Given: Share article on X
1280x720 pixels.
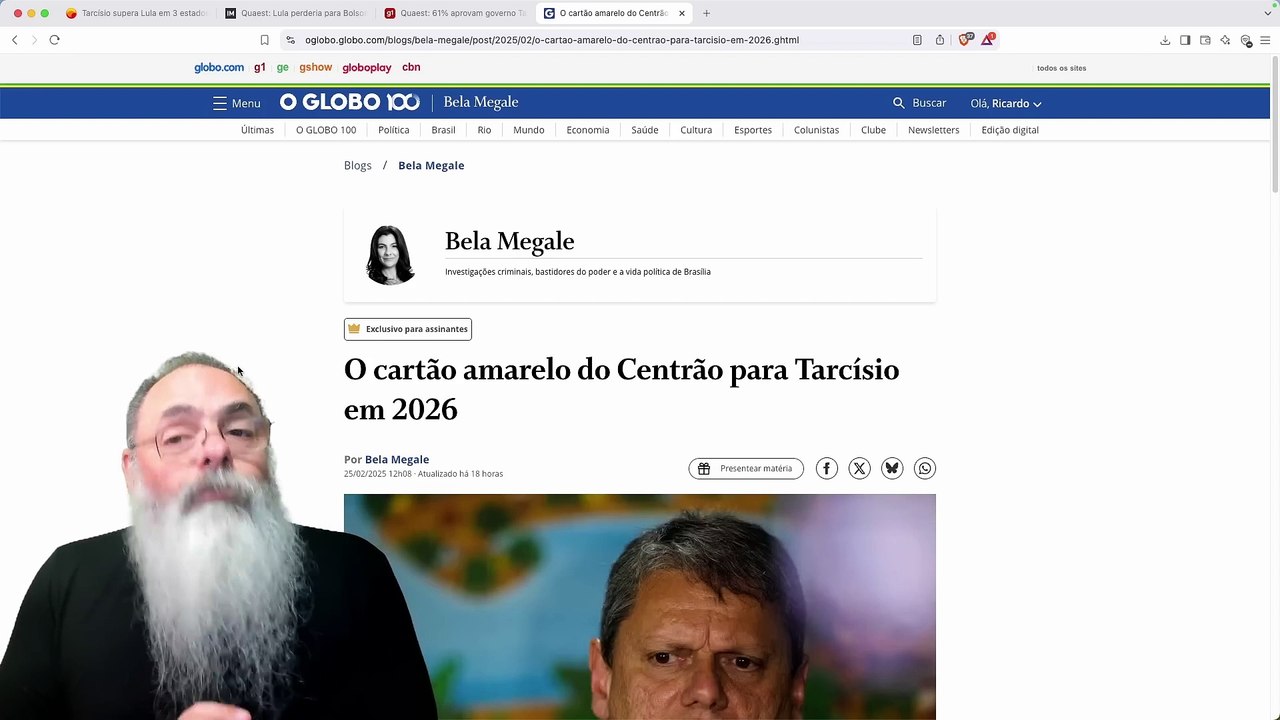Looking at the screenshot, I should pyautogui.click(x=860, y=468).
